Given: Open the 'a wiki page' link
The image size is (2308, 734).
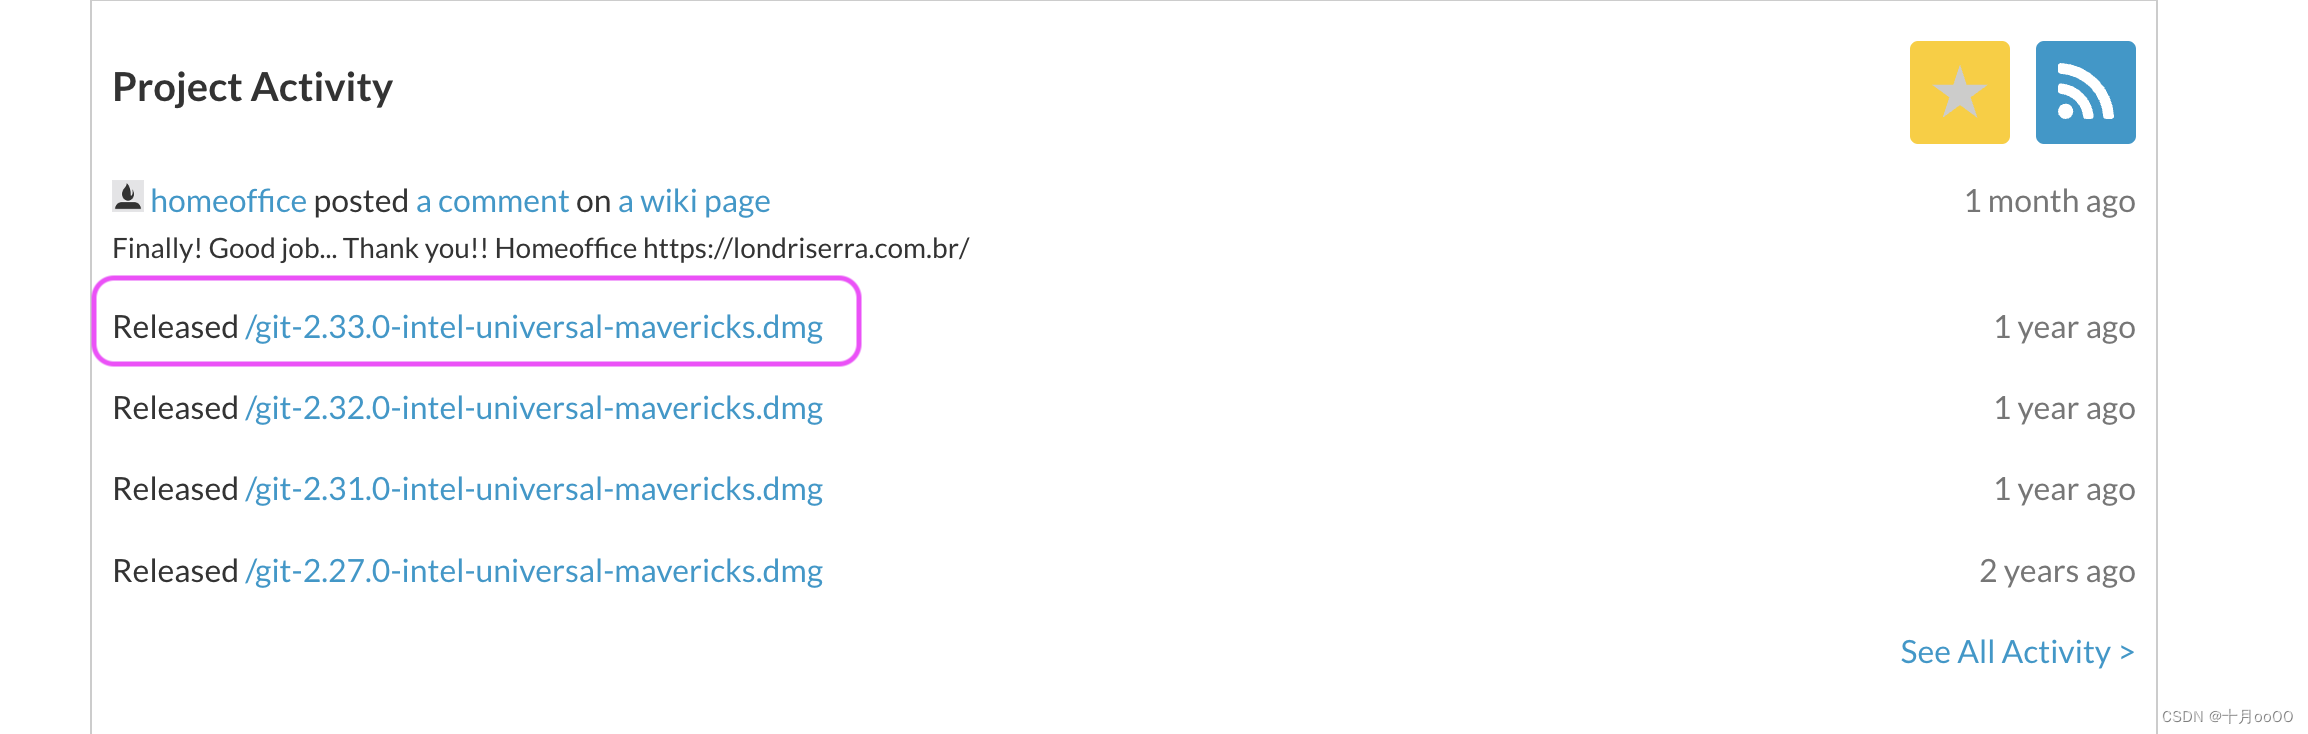Looking at the screenshot, I should coord(694,202).
